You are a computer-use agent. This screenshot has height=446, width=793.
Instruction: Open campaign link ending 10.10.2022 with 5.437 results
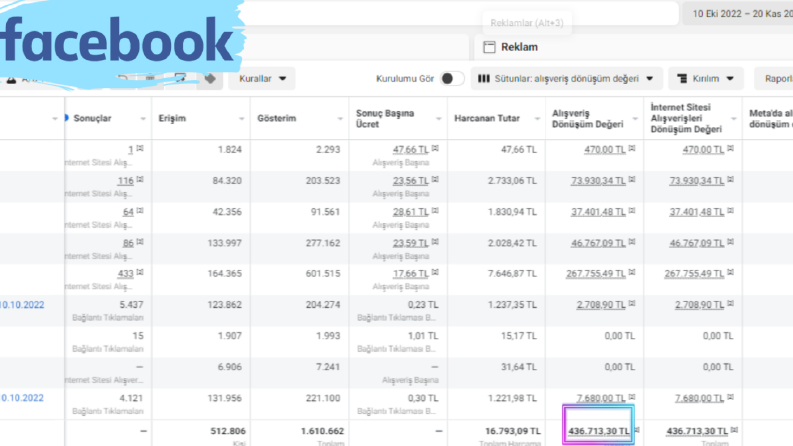click(x=22, y=305)
